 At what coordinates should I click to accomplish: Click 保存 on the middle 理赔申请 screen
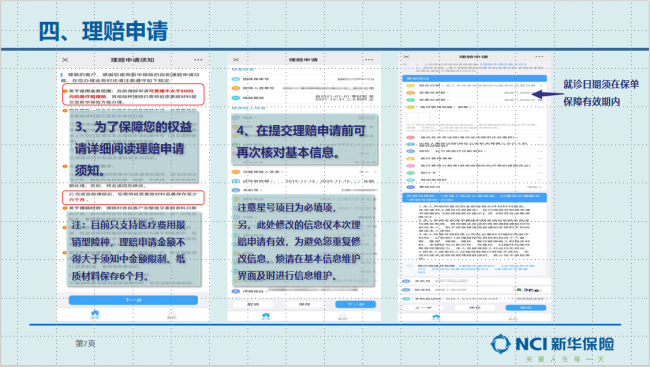click(x=304, y=304)
